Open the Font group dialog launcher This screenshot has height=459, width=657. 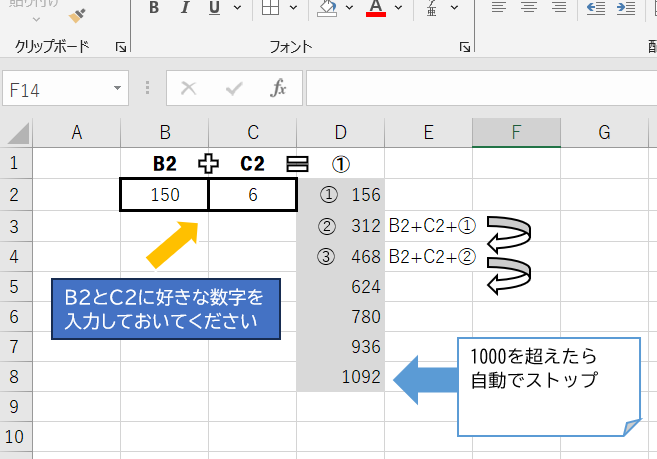pyautogui.click(x=464, y=47)
